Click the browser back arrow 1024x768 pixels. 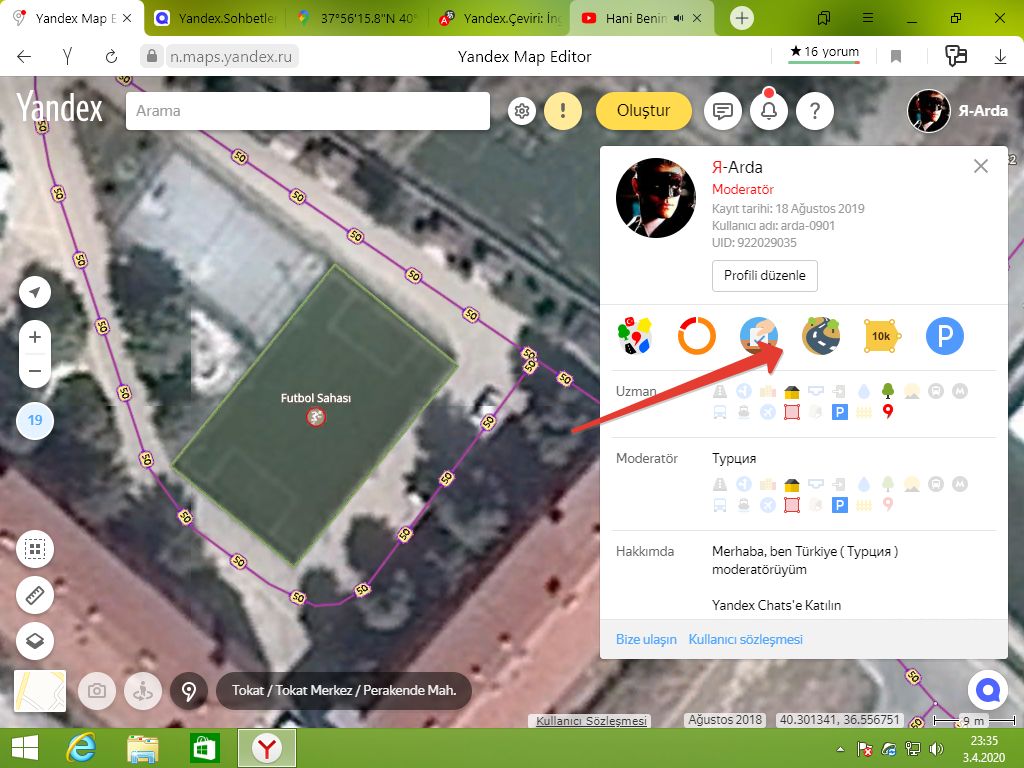[x=24, y=57]
